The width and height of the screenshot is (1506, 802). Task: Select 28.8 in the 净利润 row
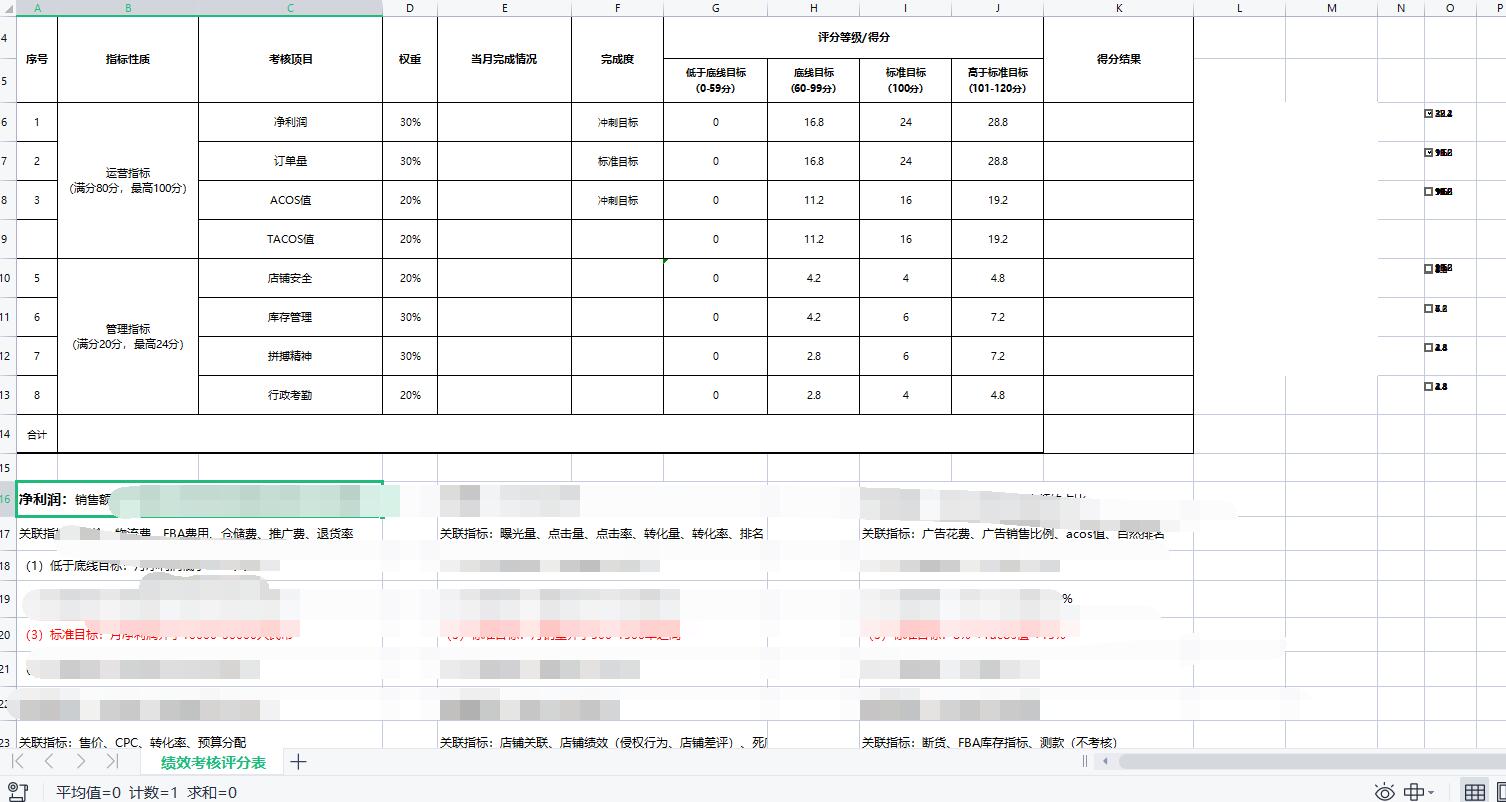click(x=997, y=122)
